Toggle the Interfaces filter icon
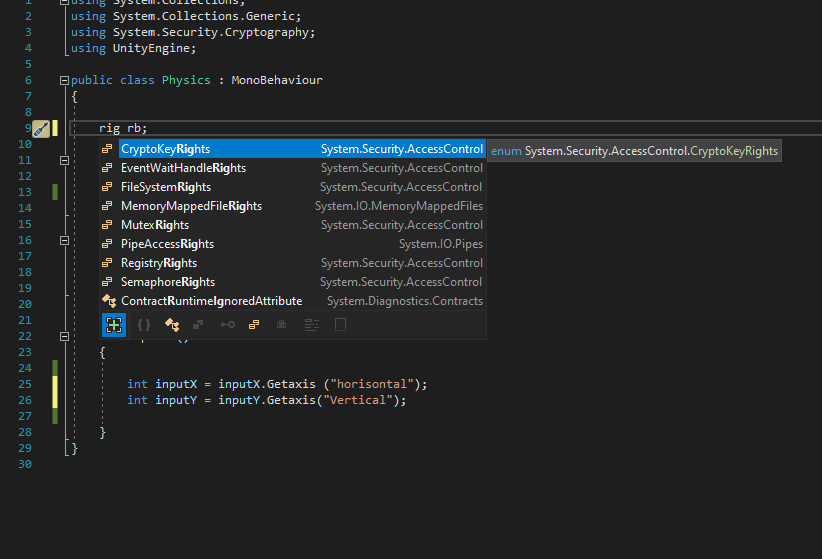 click(228, 325)
